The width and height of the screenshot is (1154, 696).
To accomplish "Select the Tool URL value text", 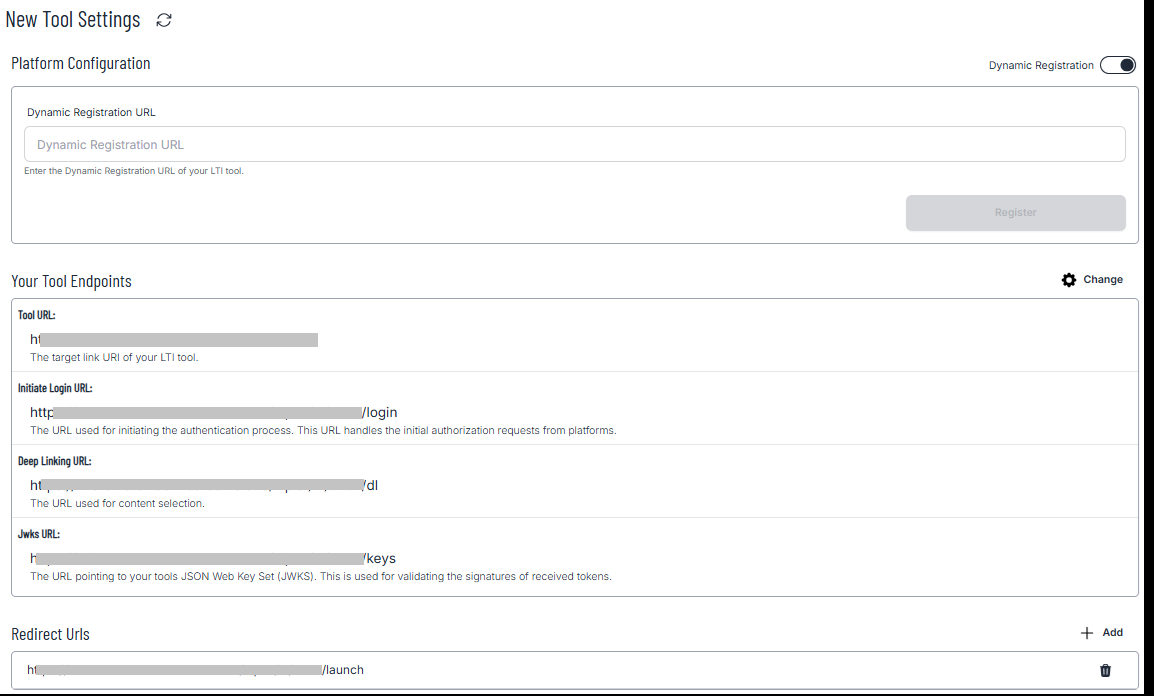I will pyautogui.click(x=175, y=338).
